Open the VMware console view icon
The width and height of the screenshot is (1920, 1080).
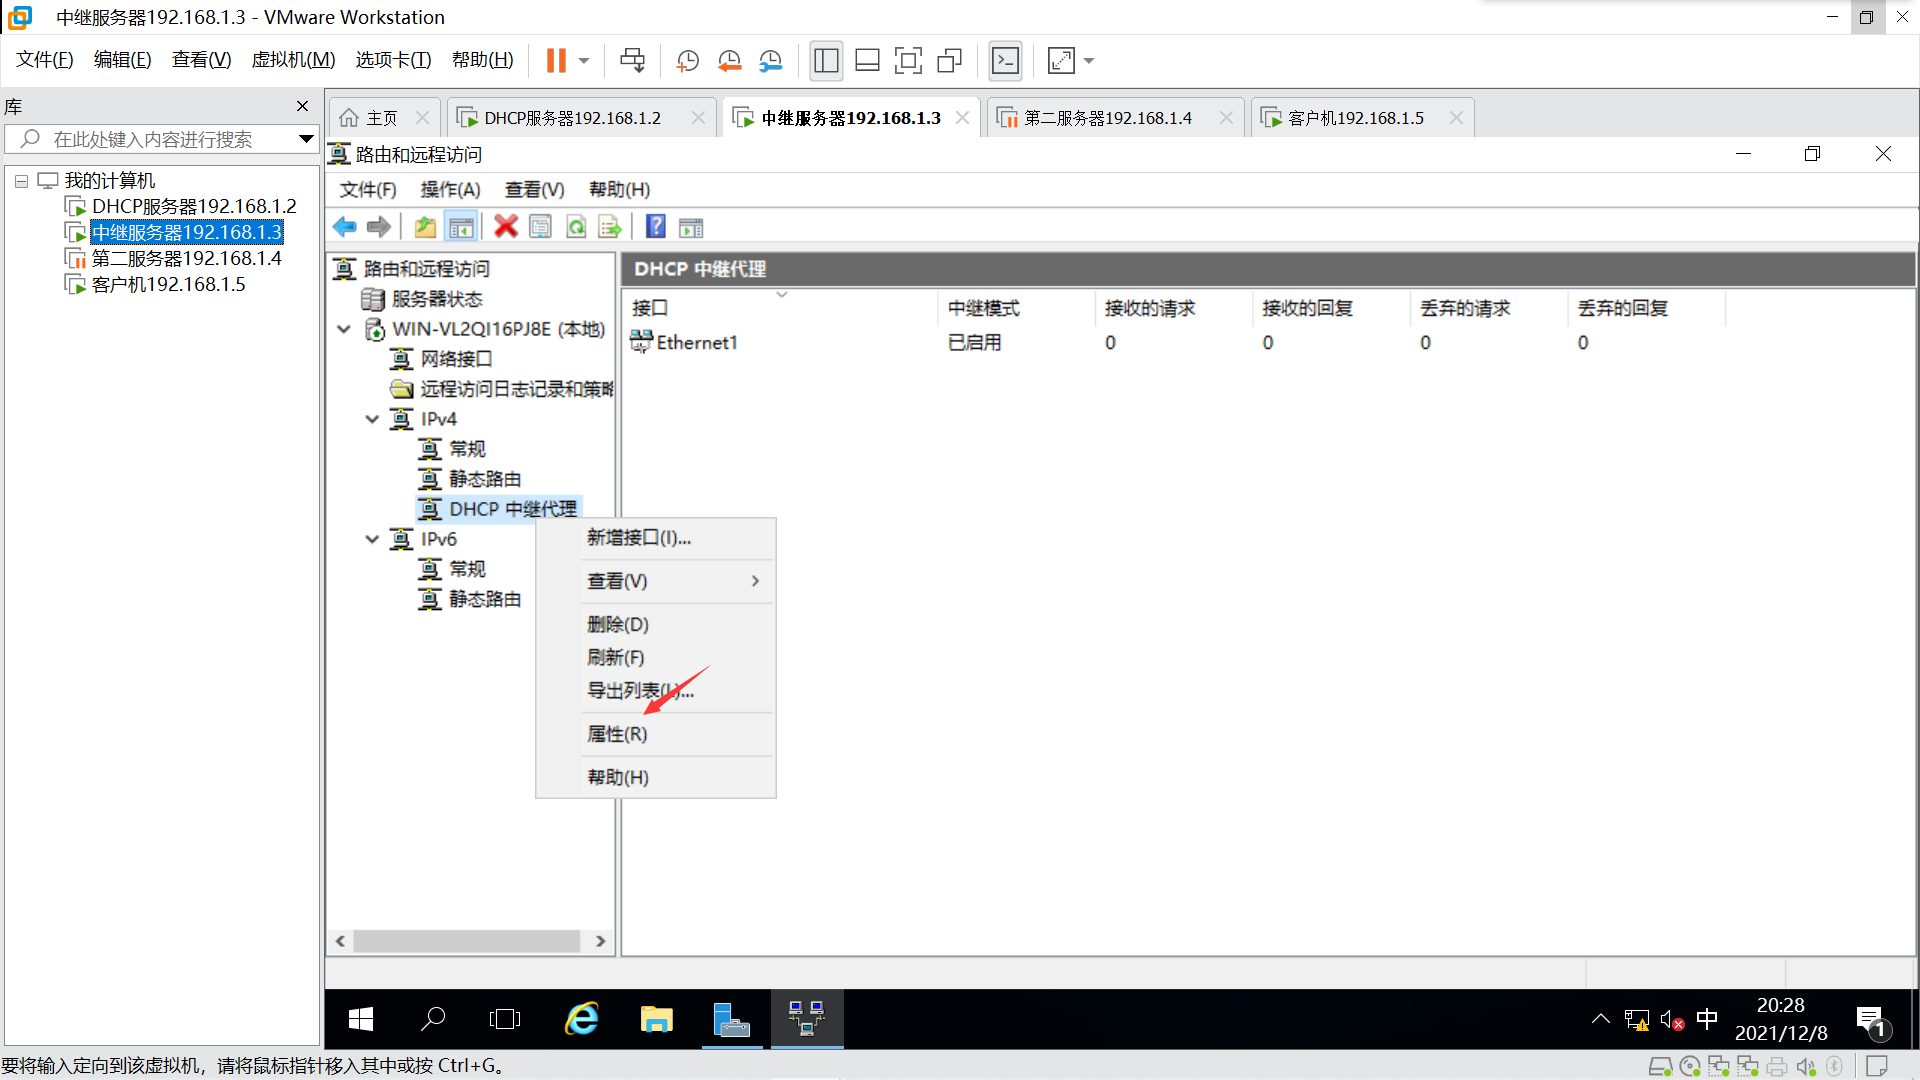coord(1005,61)
